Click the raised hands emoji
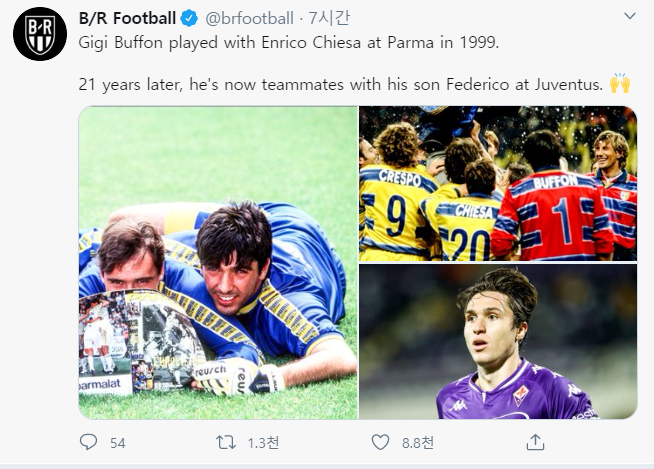Image resolution: width=654 pixels, height=469 pixels. pos(620,85)
